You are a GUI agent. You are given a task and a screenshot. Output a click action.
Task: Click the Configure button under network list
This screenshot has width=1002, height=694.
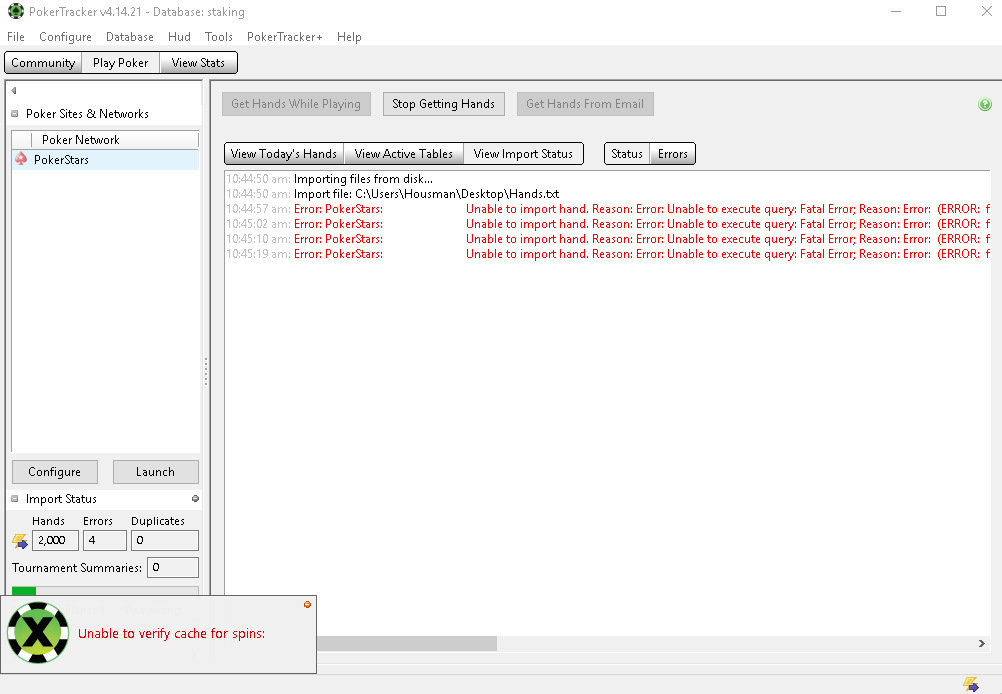click(55, 472)
